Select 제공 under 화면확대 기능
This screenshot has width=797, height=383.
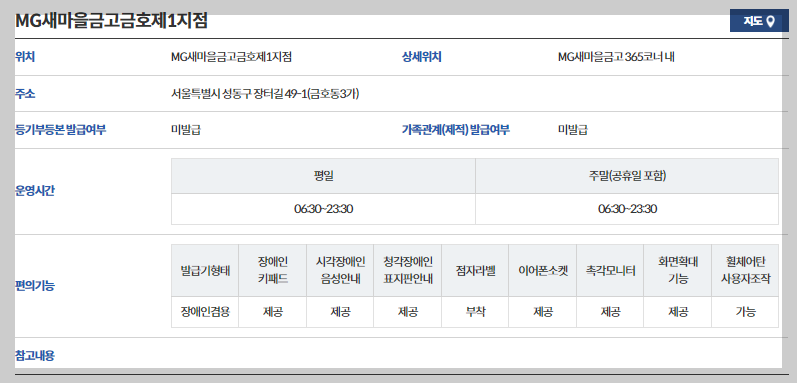pyautogui.click(x=678, y=312)
